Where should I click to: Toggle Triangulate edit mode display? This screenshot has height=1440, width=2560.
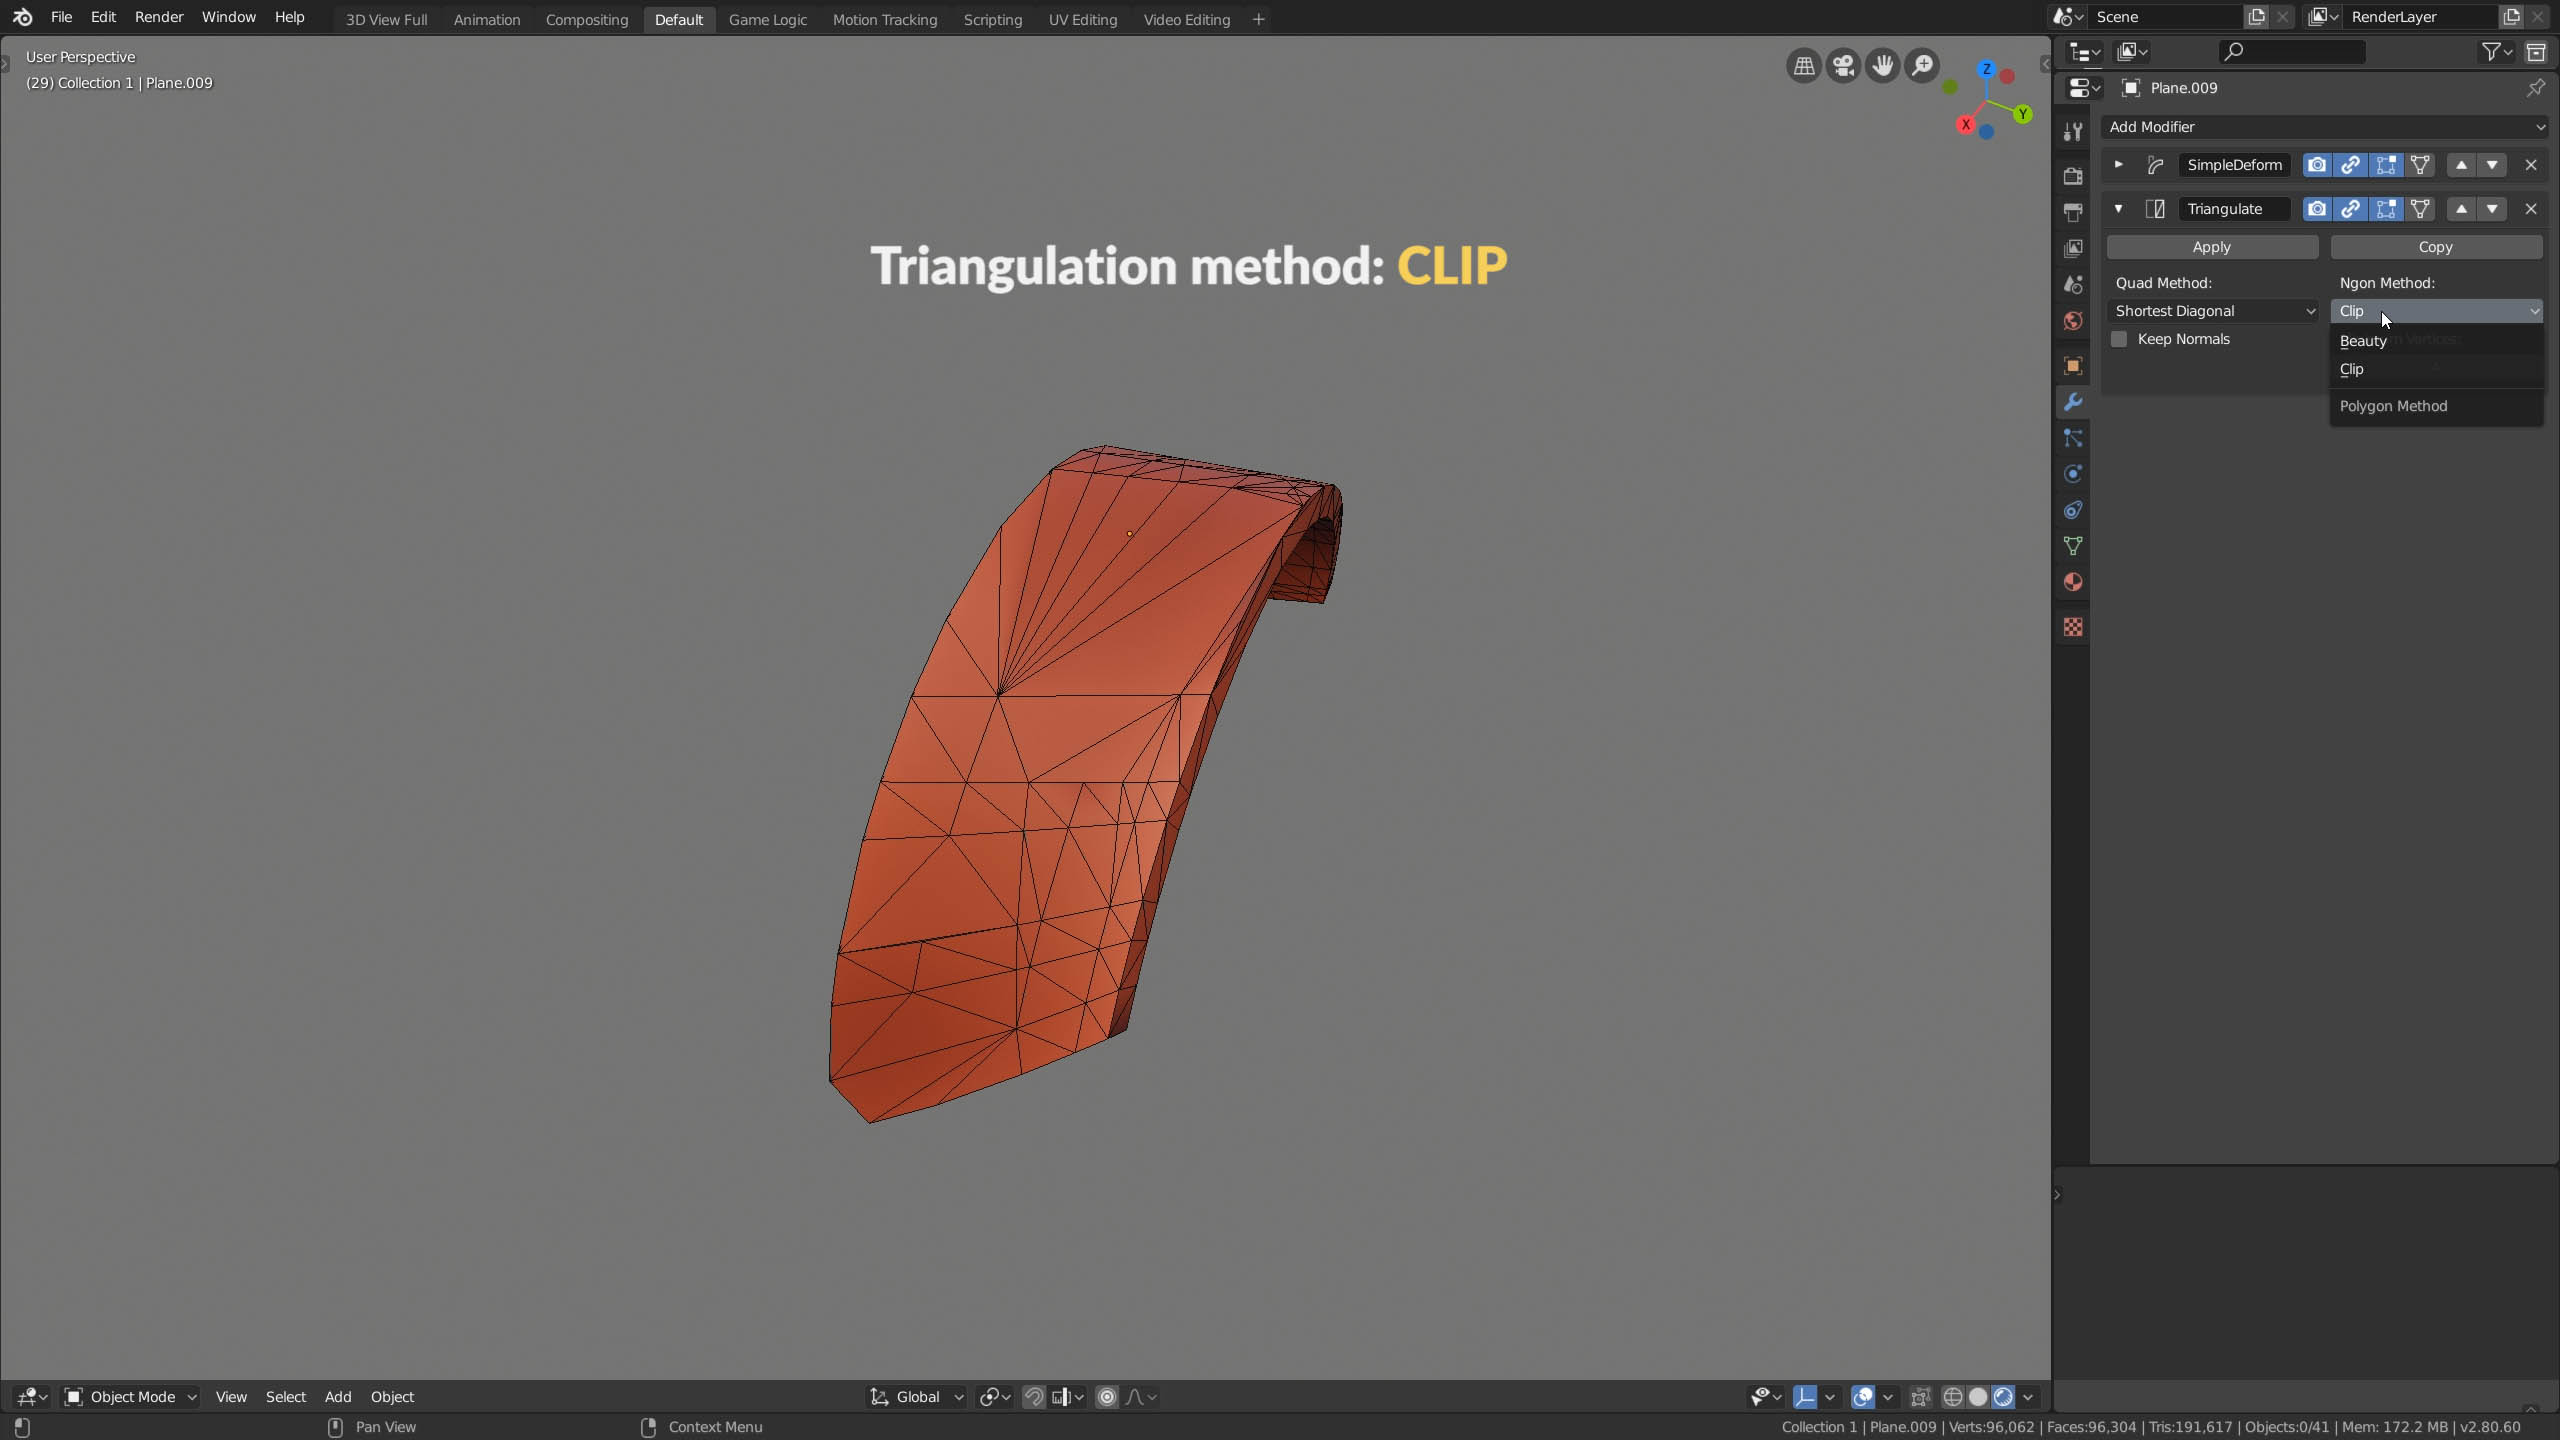(x=2385, y=209)
